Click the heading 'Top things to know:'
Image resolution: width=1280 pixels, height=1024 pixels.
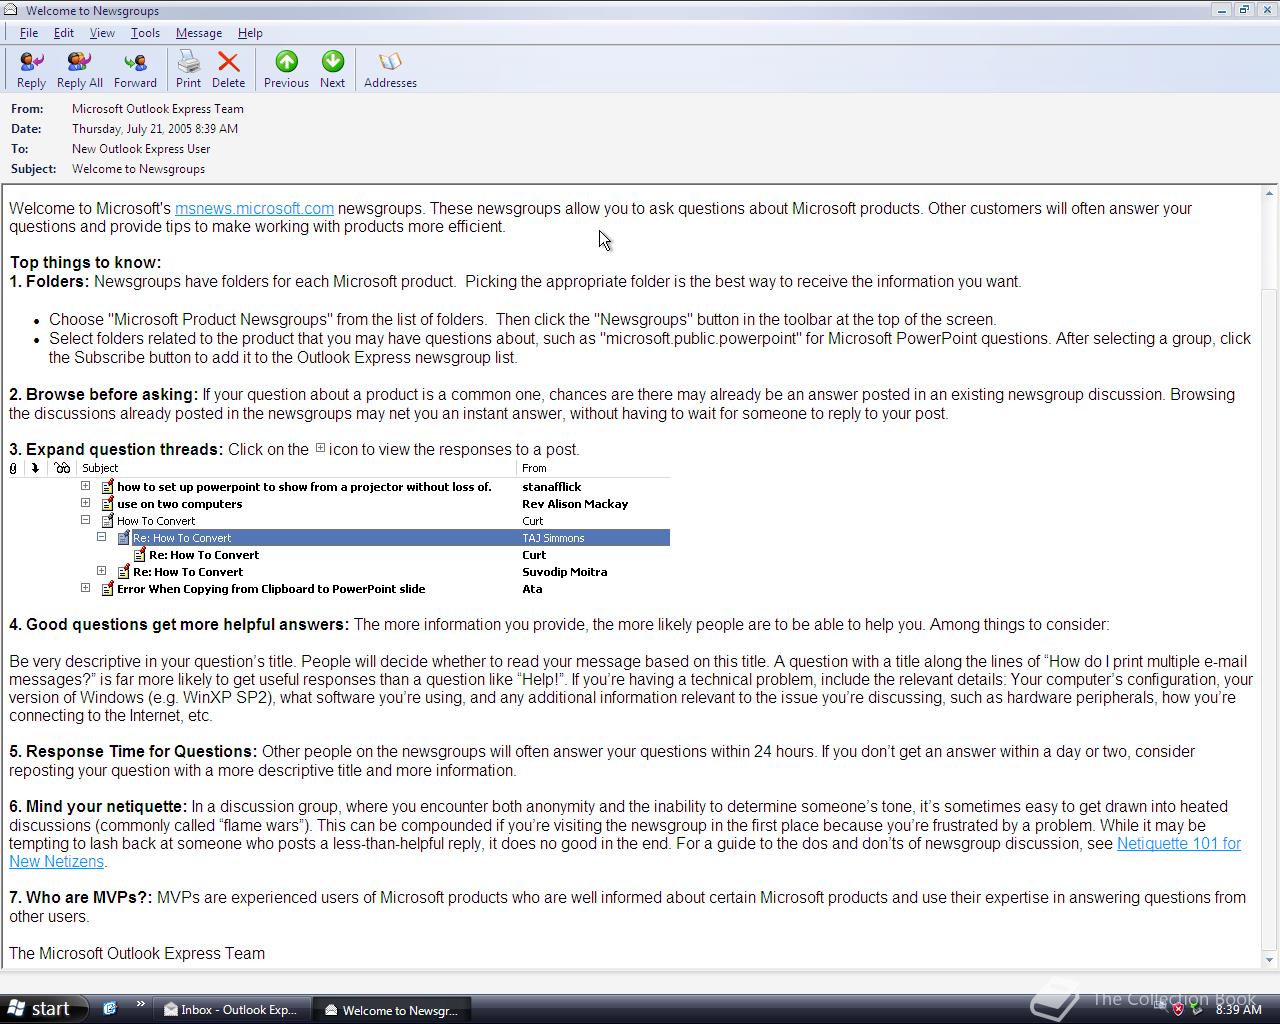(85, 262)
